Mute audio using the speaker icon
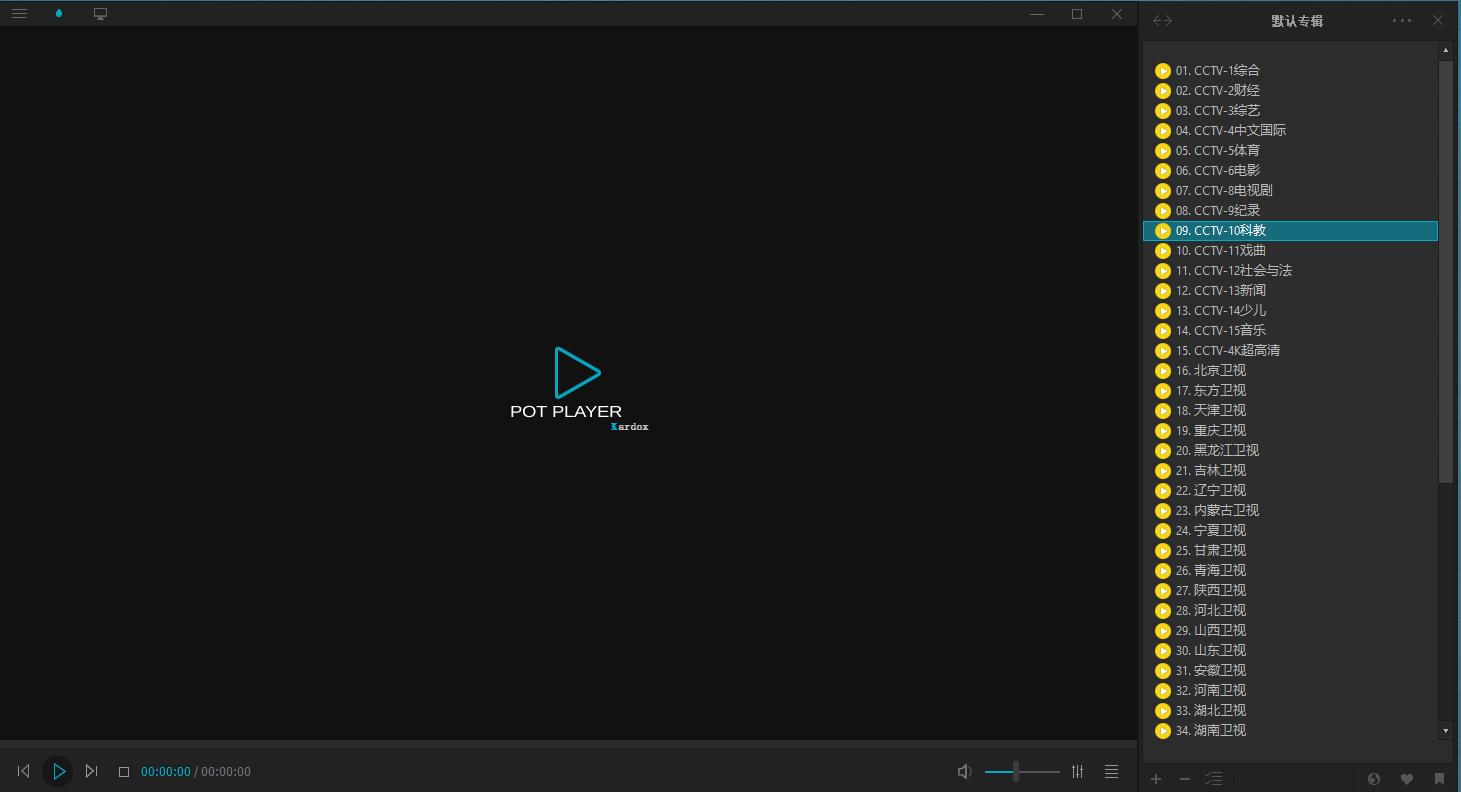 [964, 771]
